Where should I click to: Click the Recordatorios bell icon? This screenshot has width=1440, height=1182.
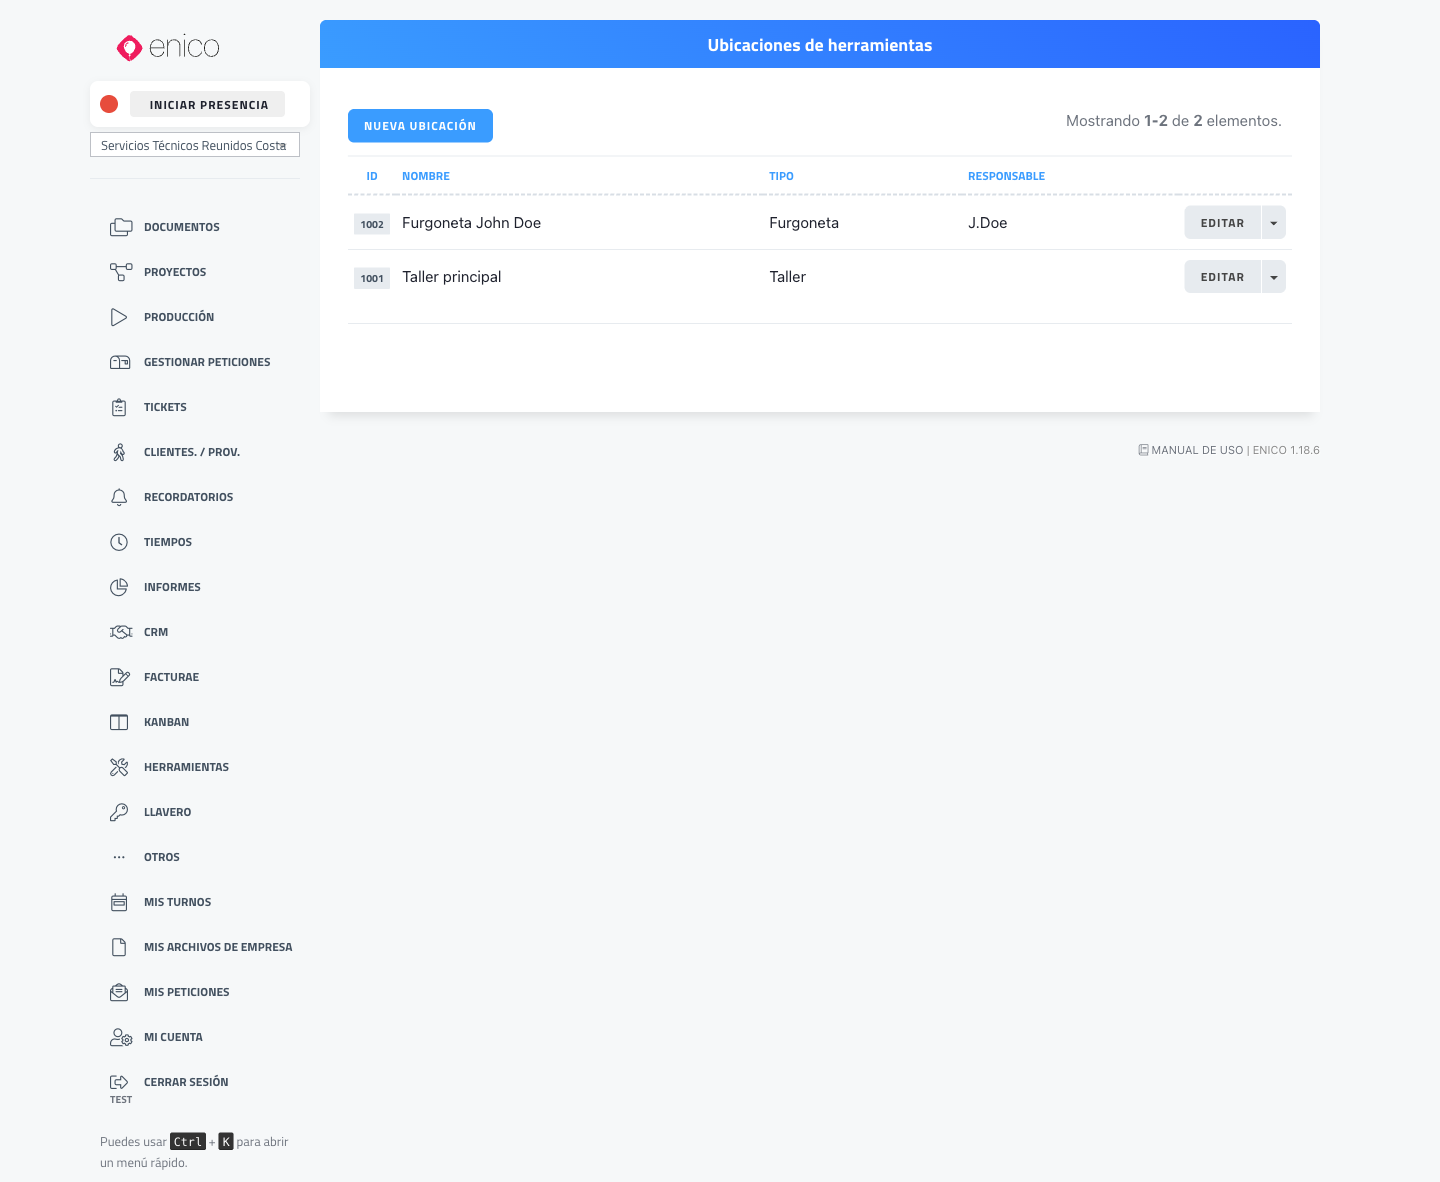[x=119, y=497]
